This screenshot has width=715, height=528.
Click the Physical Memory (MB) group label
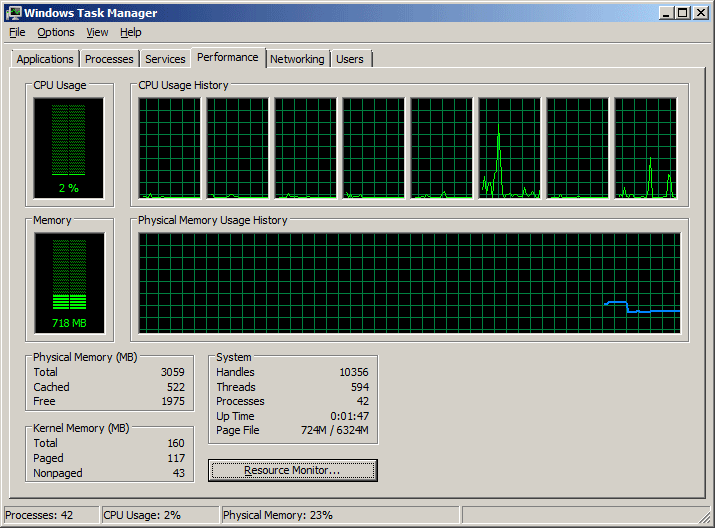(x=85, y=357)
